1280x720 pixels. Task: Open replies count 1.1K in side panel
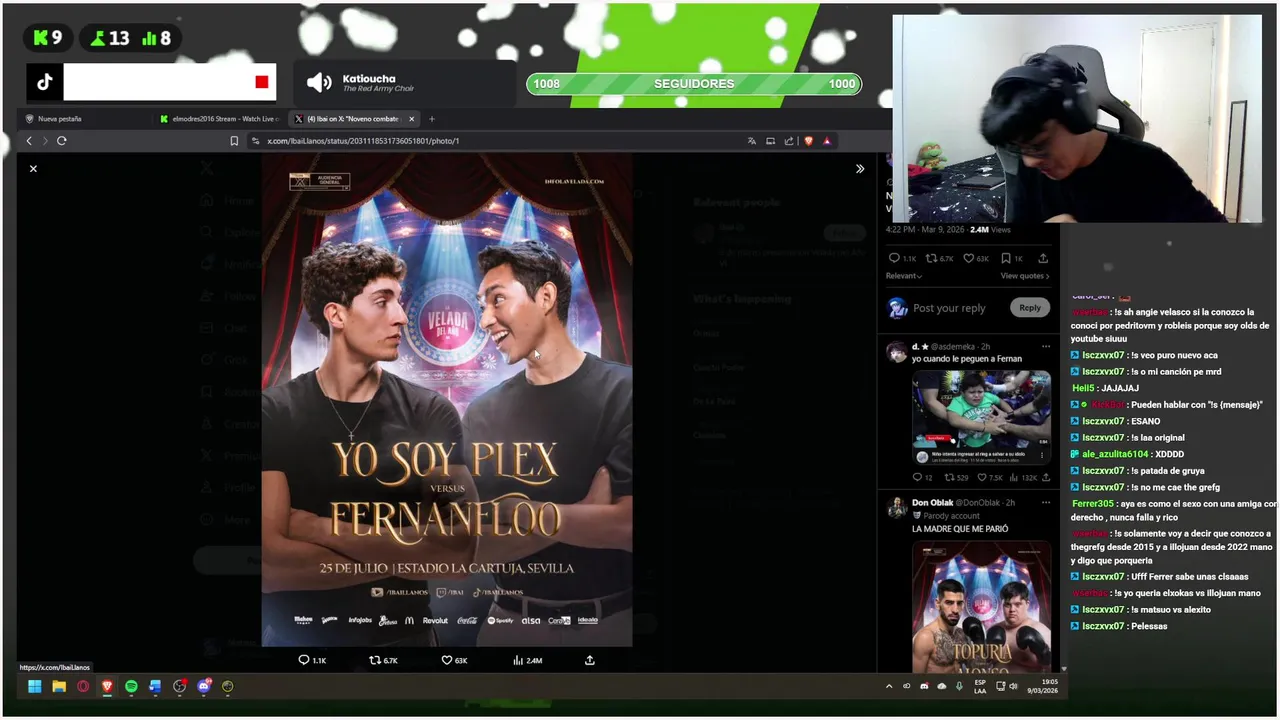click(902, 259)
